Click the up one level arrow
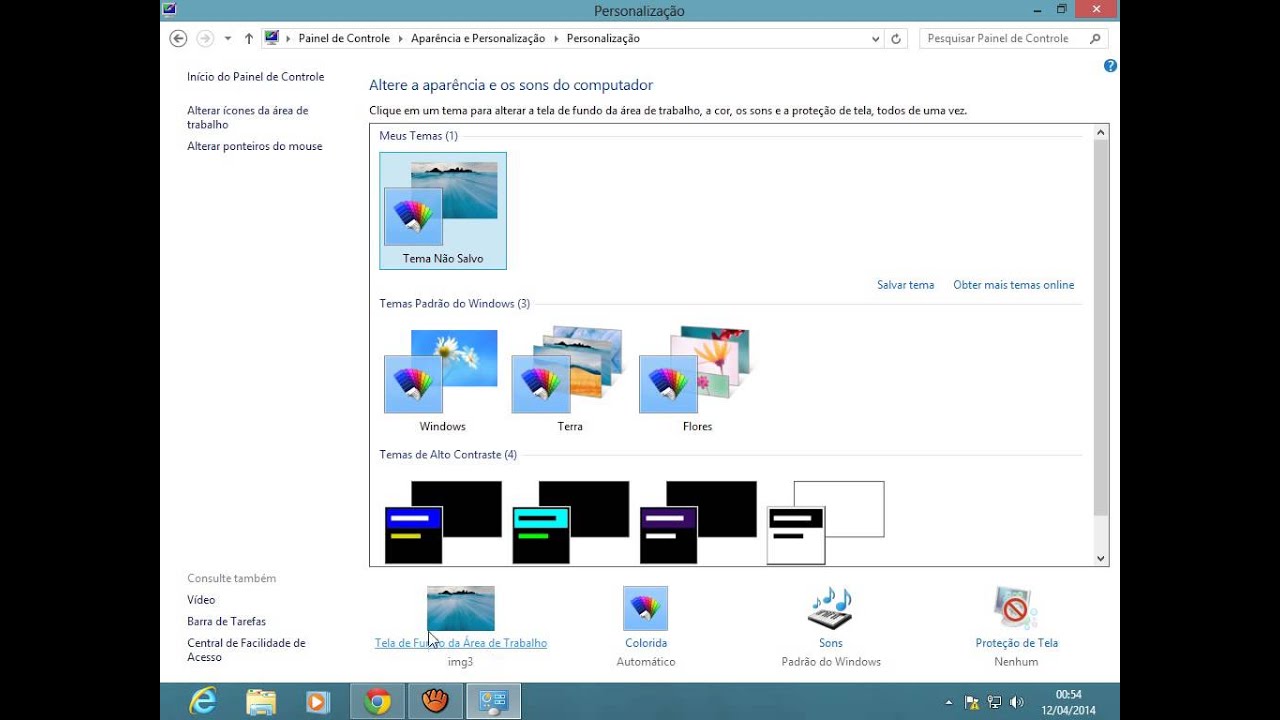Image resolution: width=1280 pixels, height=720 pixels. pyautogui.click(x=249, y=38)
